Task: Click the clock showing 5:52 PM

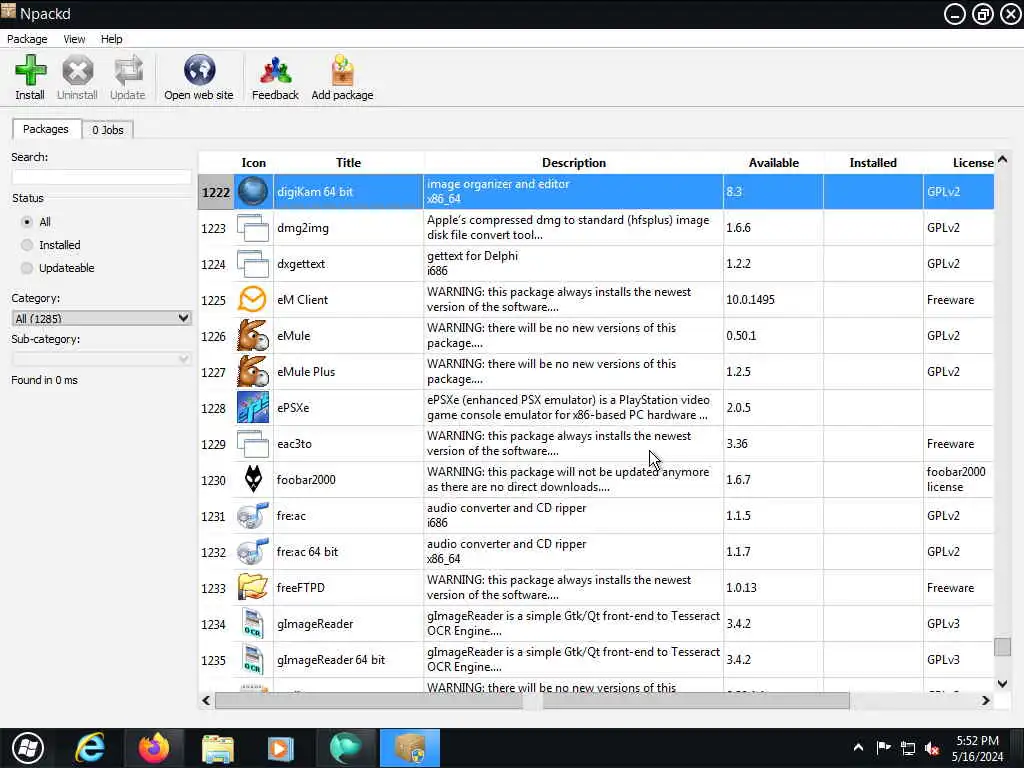Action: pos(977,741)
